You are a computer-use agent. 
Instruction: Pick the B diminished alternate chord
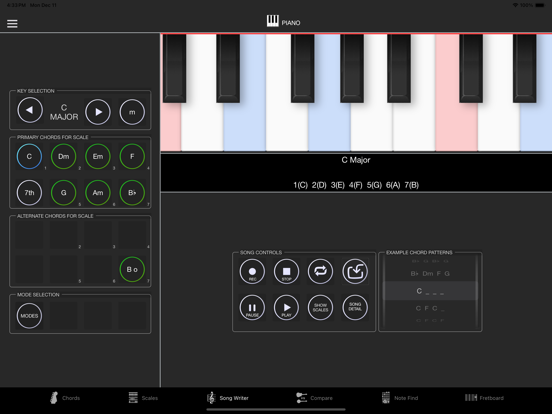click(x=132, y=270)
